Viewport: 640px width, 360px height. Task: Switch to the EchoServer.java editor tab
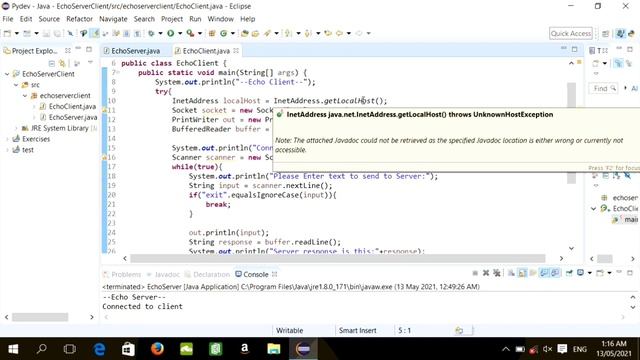pos(131,51)
